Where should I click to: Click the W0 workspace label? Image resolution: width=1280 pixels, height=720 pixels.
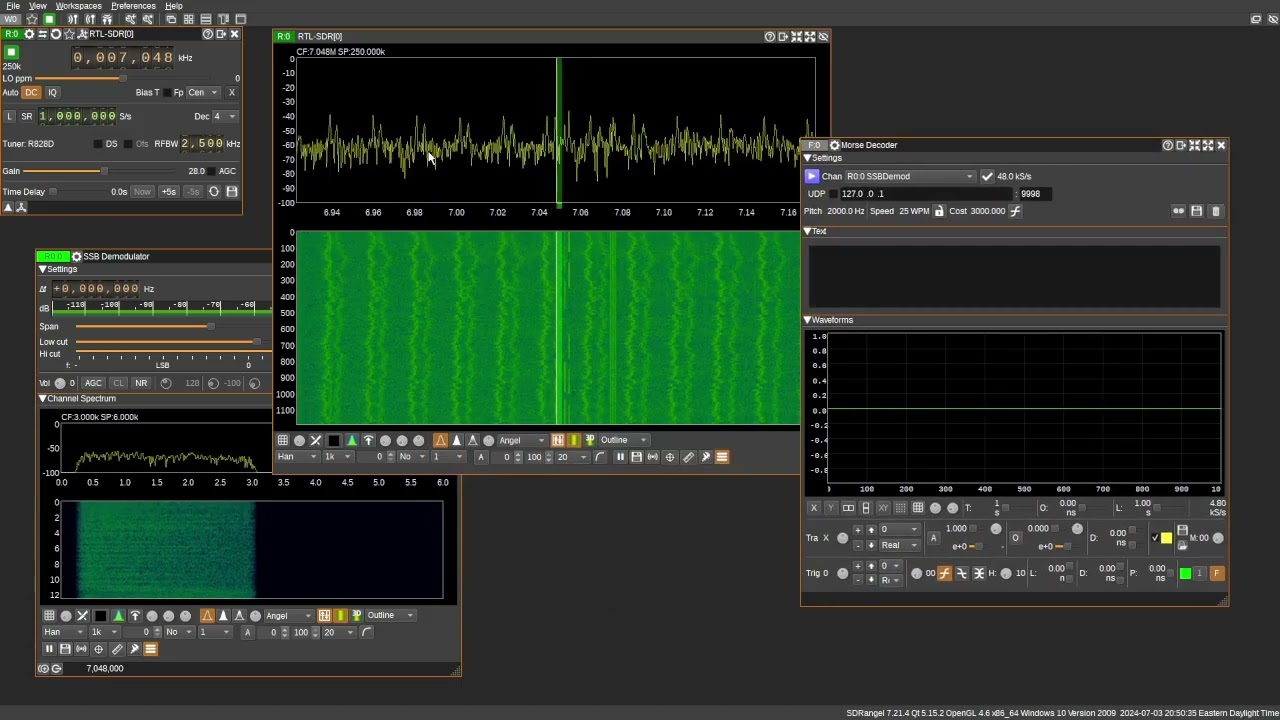(11, 19)
